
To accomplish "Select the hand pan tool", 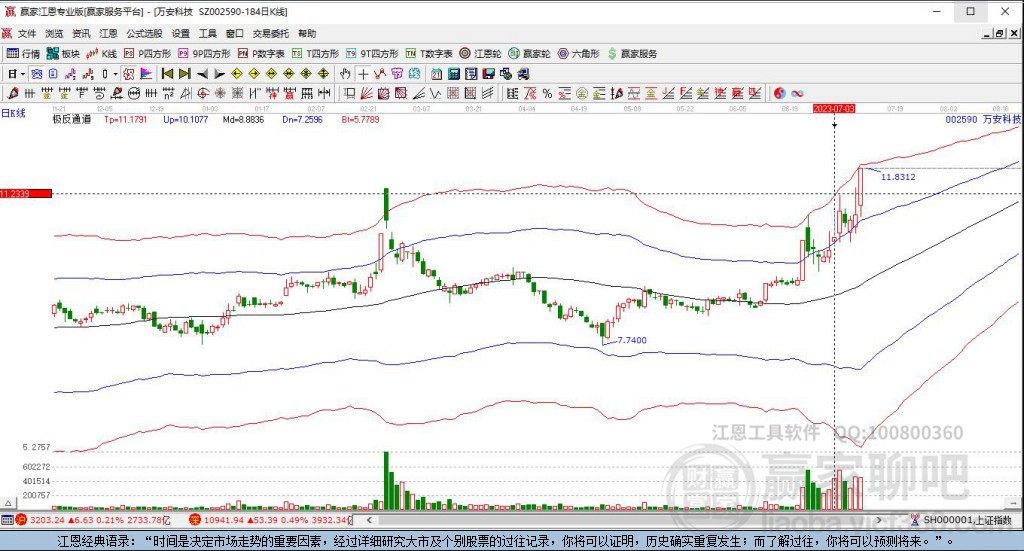I will coord(345,74).
